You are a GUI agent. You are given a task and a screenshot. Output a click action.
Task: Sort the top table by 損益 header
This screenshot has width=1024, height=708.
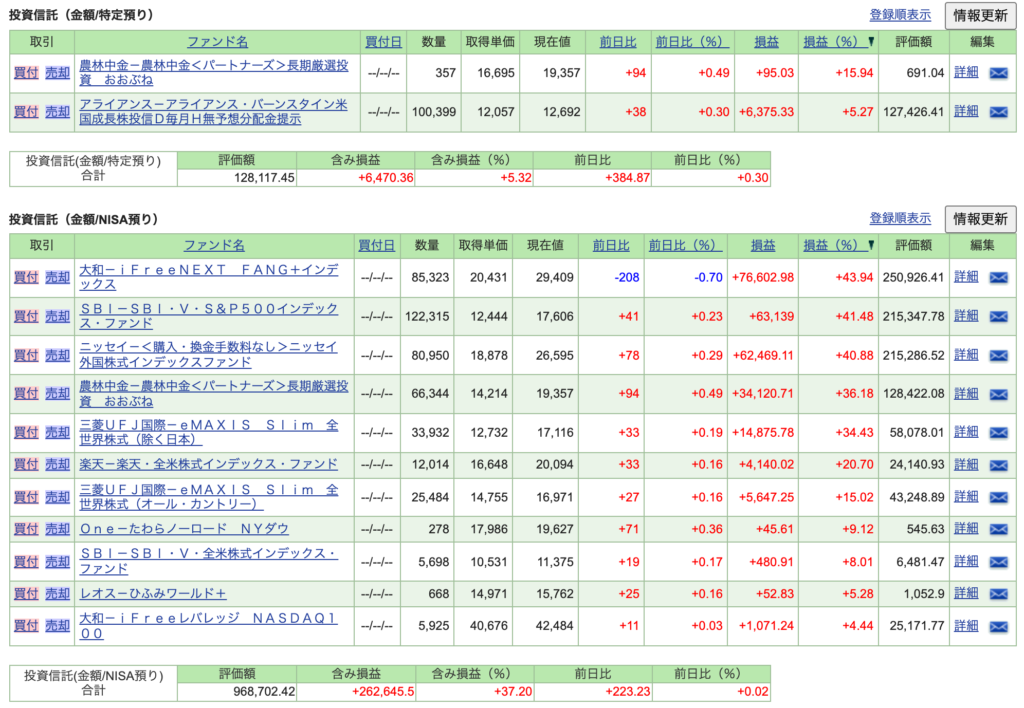(767, 42)
